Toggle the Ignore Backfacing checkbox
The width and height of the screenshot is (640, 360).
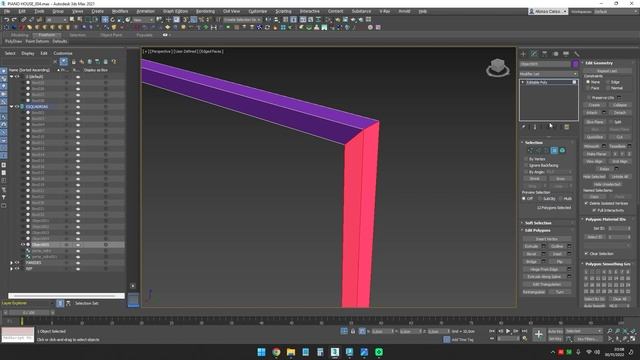point(526,165)
